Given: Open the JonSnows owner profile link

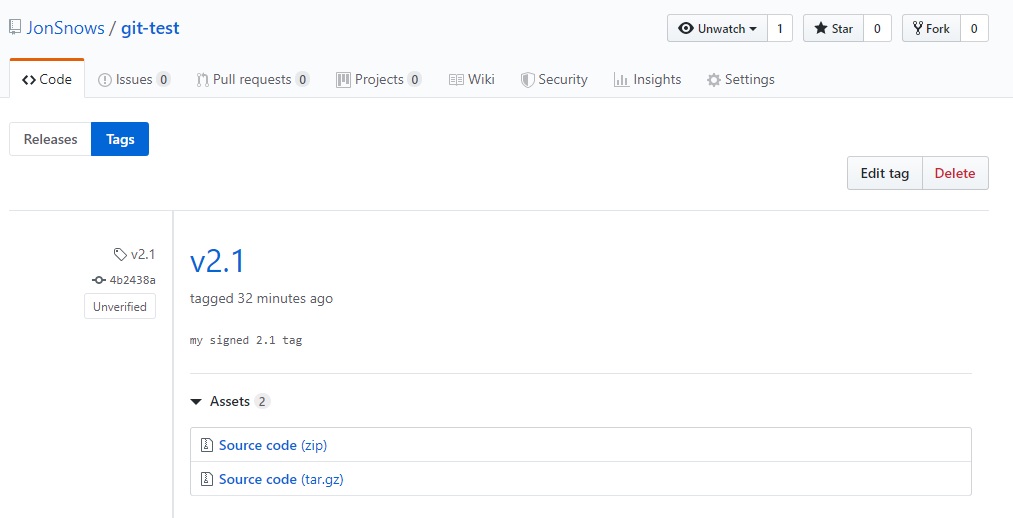Looking at the screenshot, I should [65, 28].
